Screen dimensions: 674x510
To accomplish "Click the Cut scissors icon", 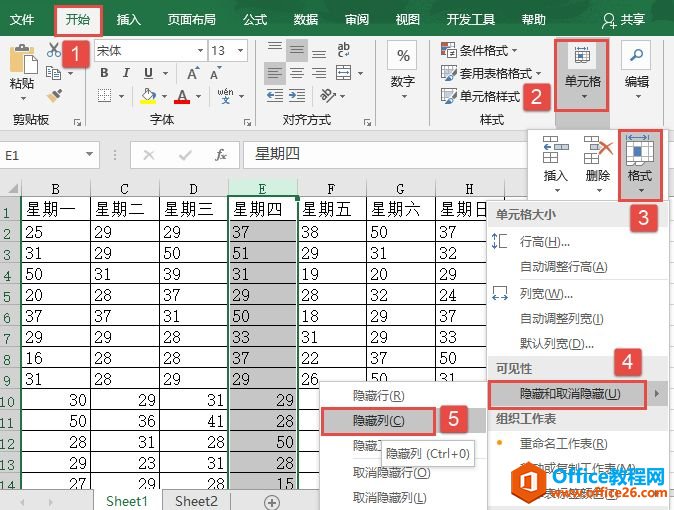I will 54,50.
